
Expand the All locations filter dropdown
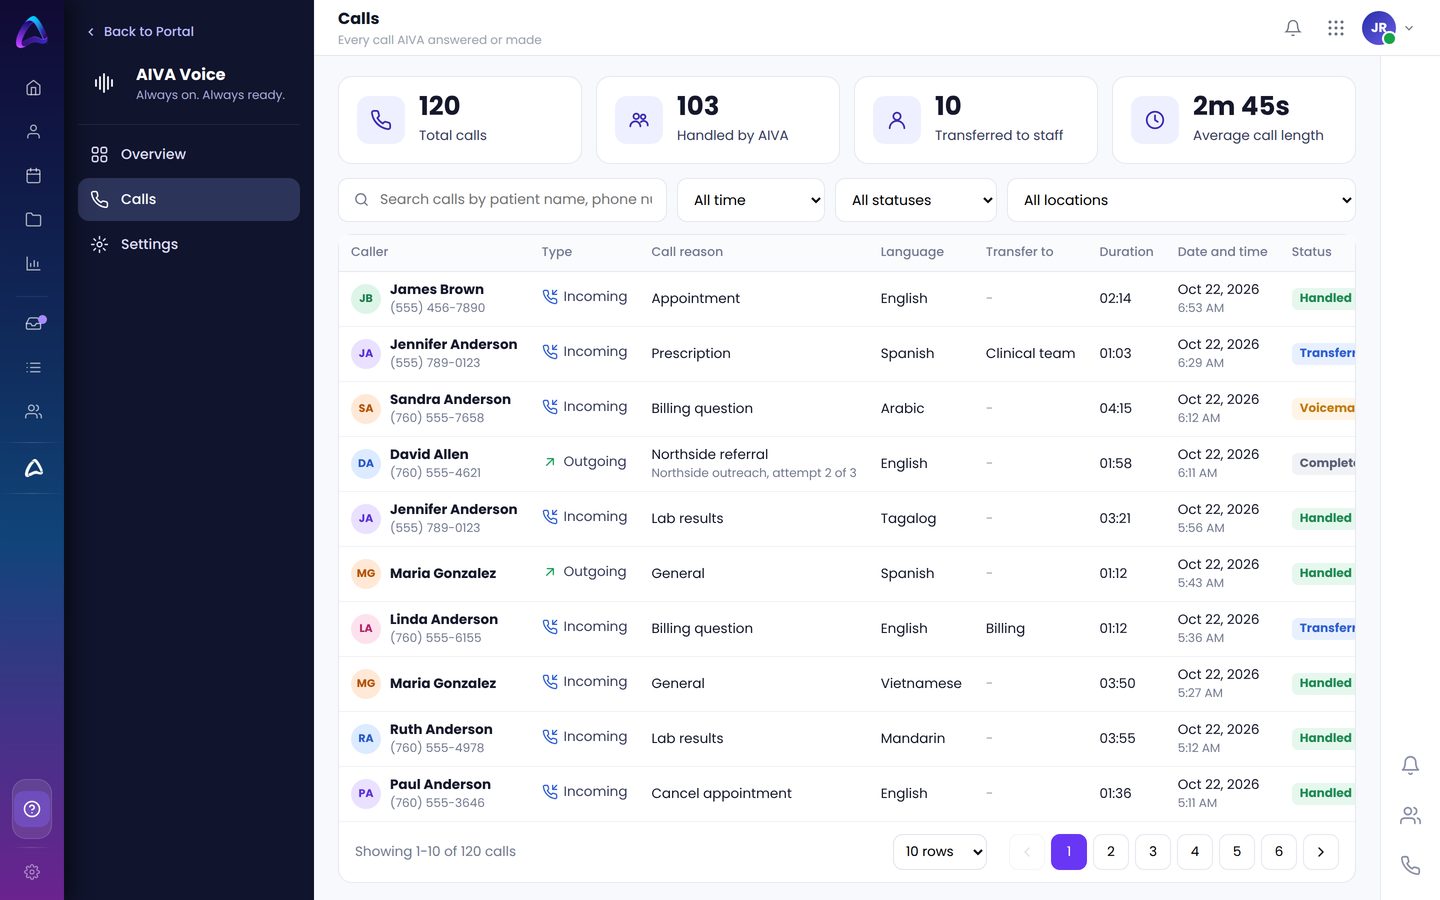point(1181,200)
